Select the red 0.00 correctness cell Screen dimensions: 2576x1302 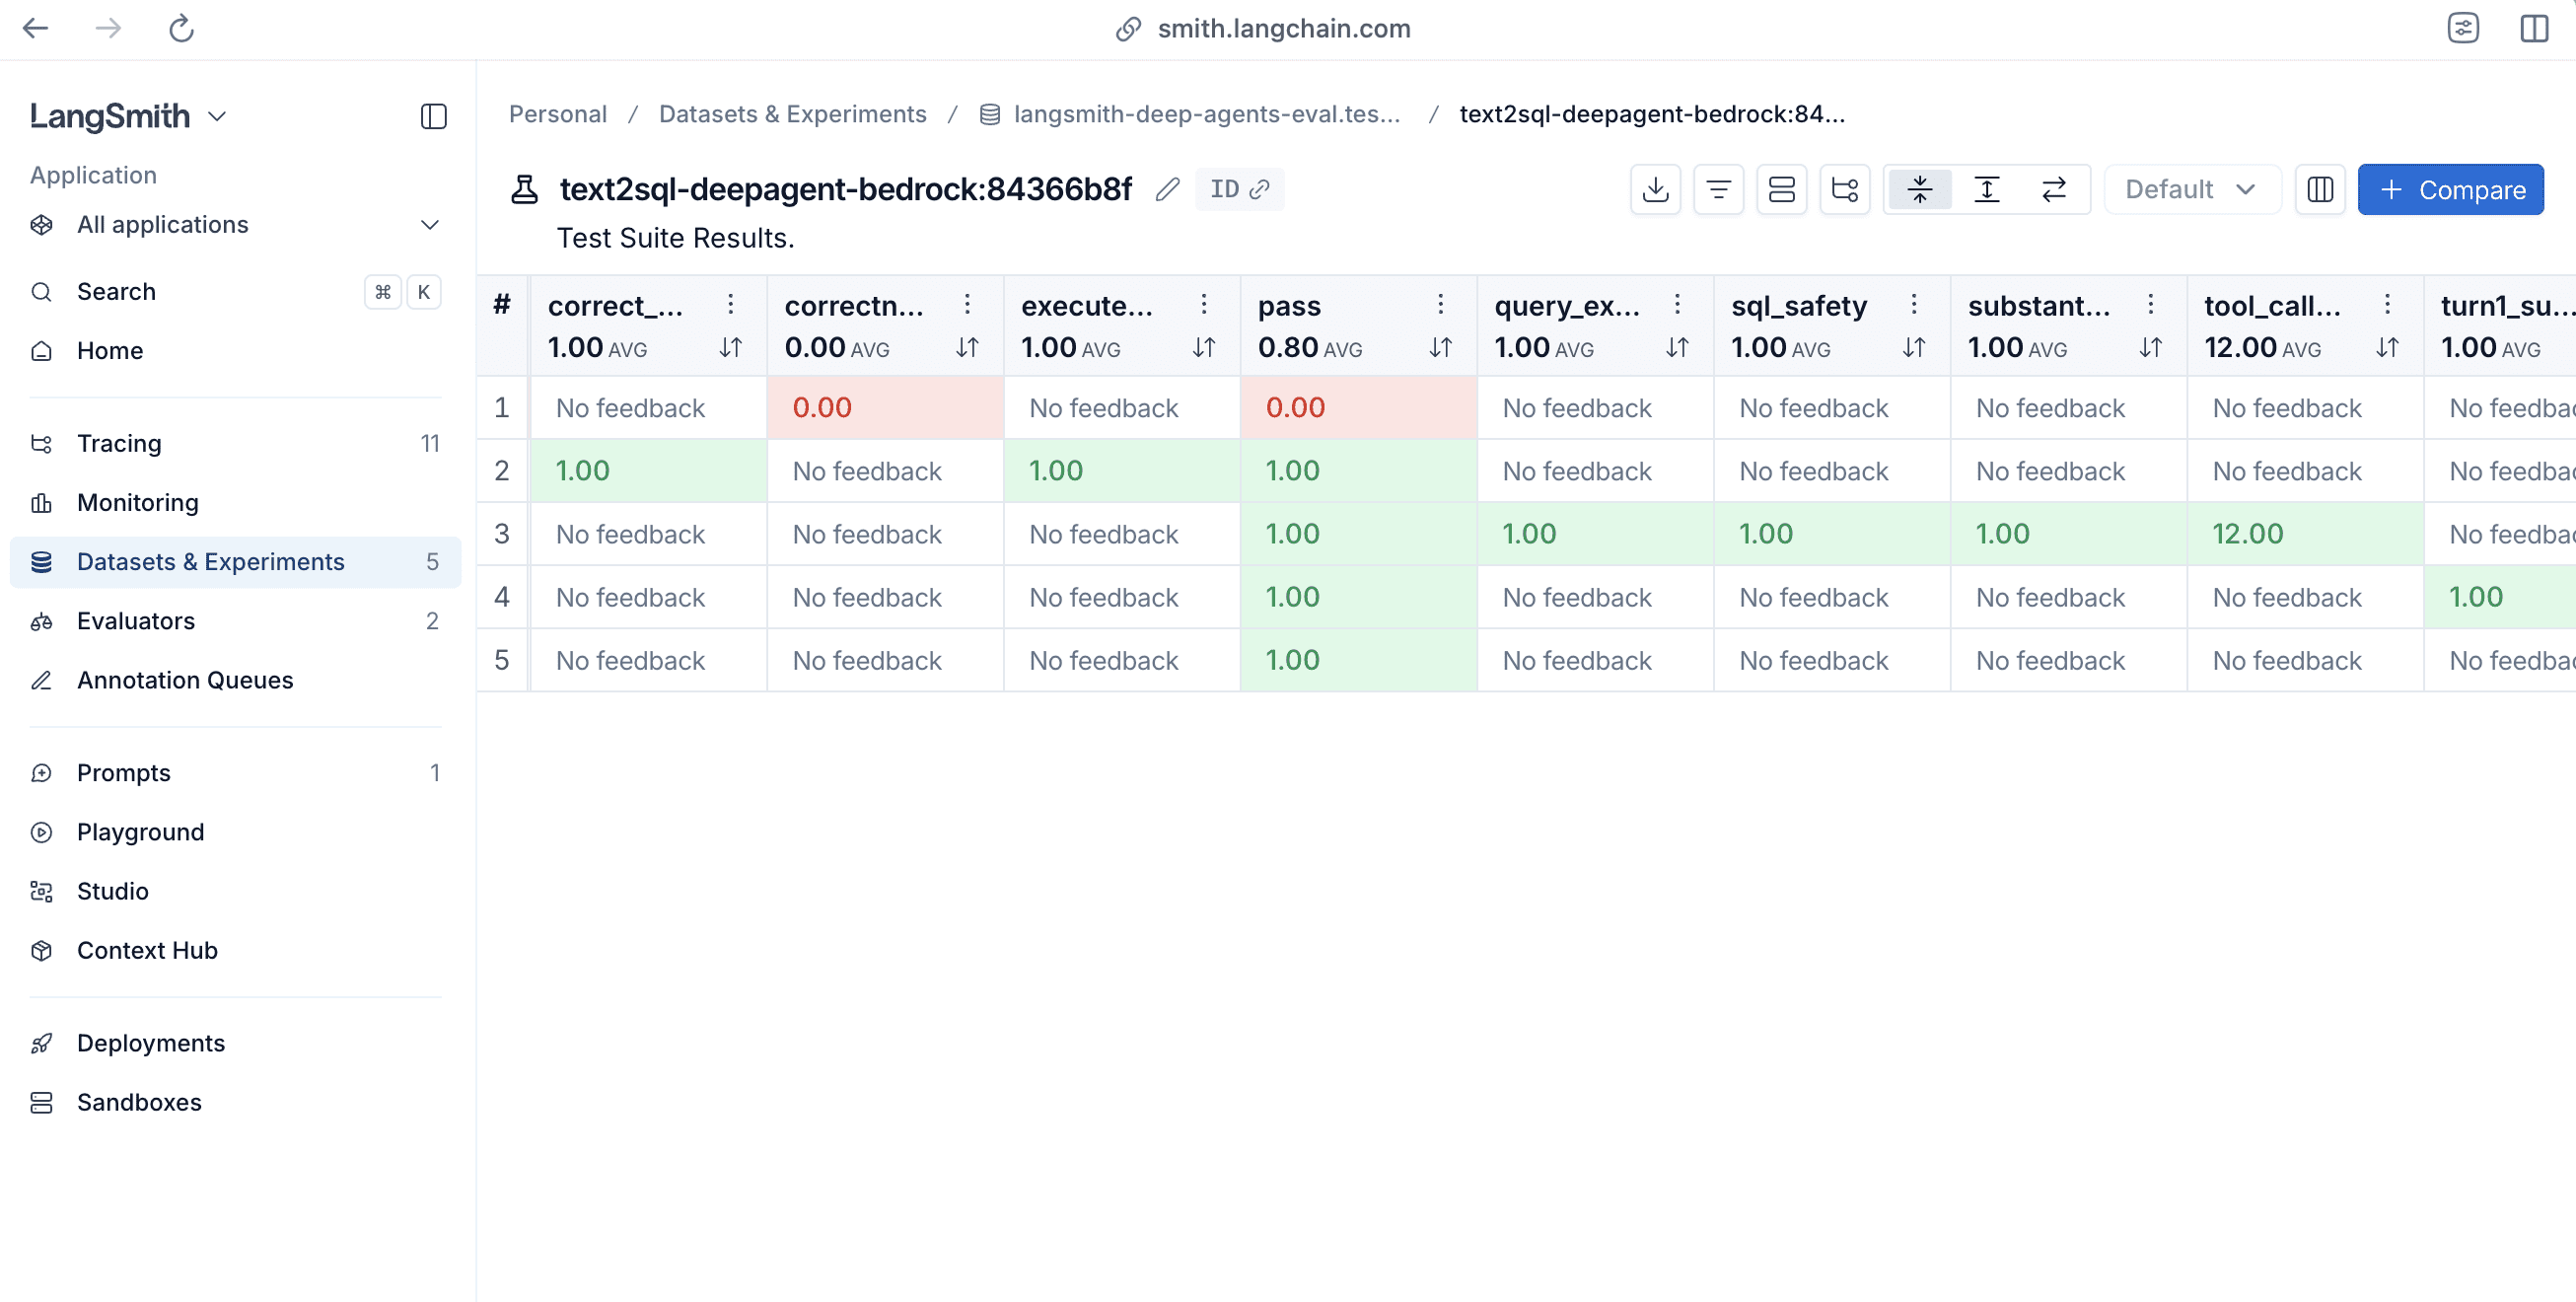[884, 408]
